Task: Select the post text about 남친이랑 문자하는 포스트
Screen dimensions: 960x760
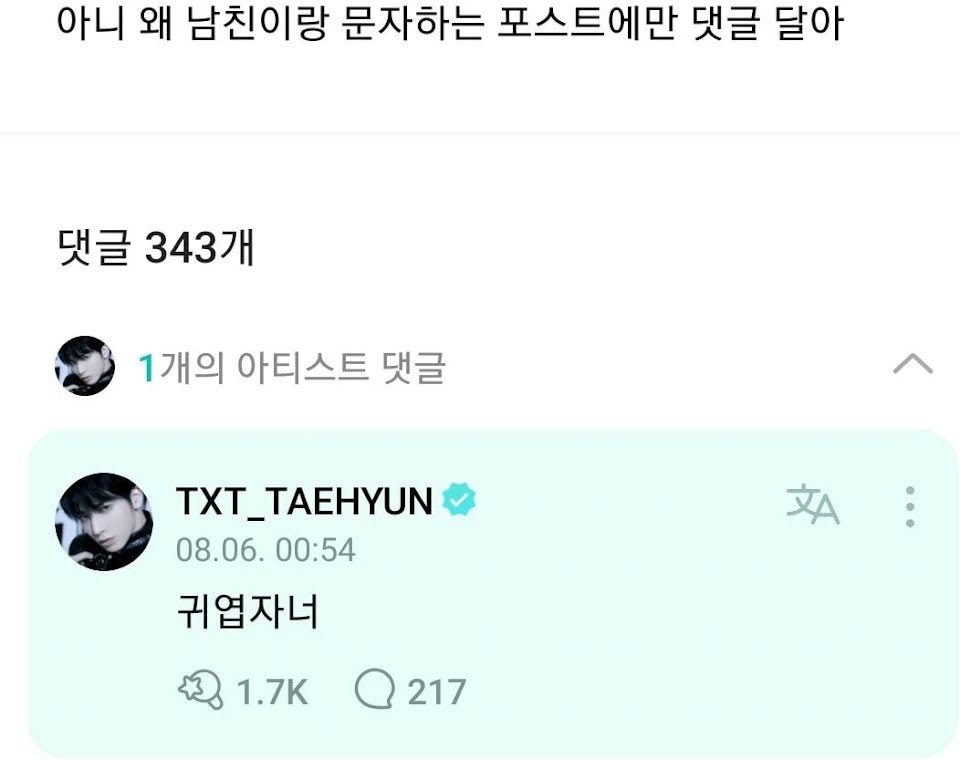Action: point(450,23)
